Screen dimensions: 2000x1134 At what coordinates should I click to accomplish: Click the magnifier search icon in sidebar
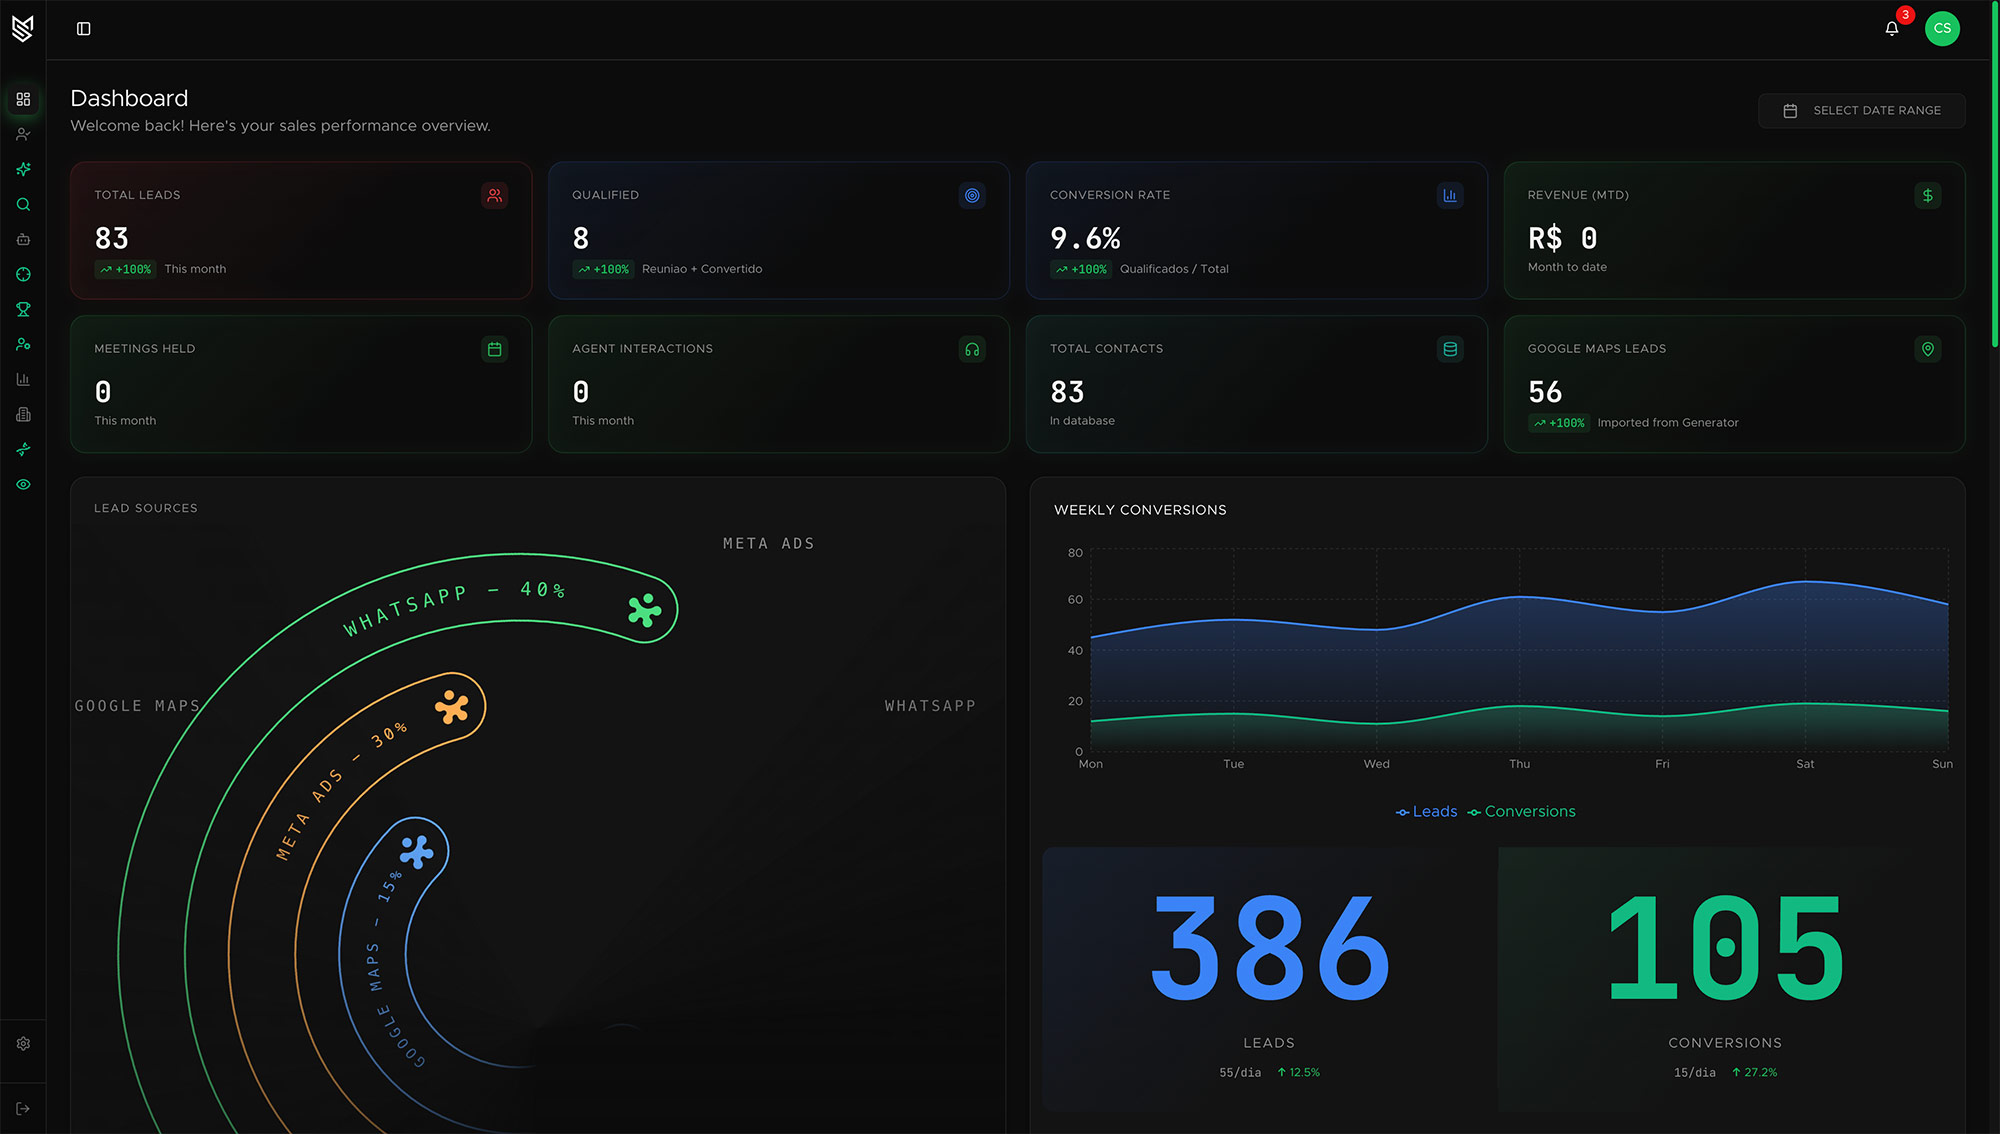(23, 204)
